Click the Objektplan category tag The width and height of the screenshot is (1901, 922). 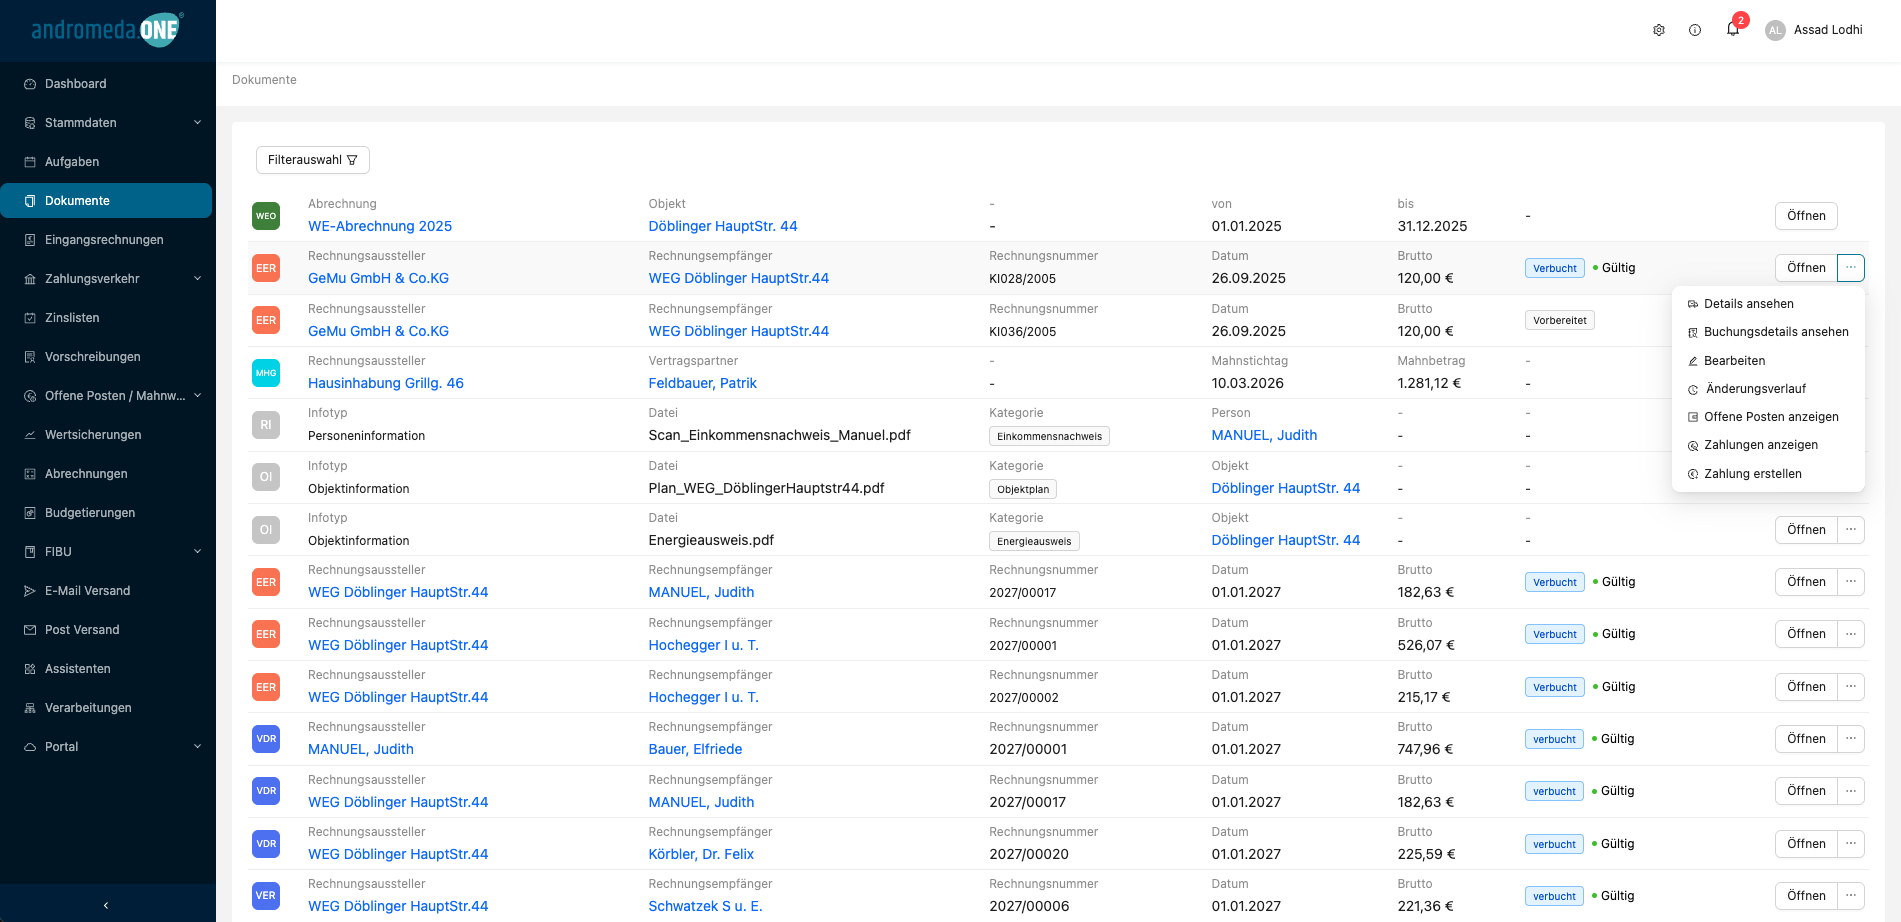click(1023, 489)
